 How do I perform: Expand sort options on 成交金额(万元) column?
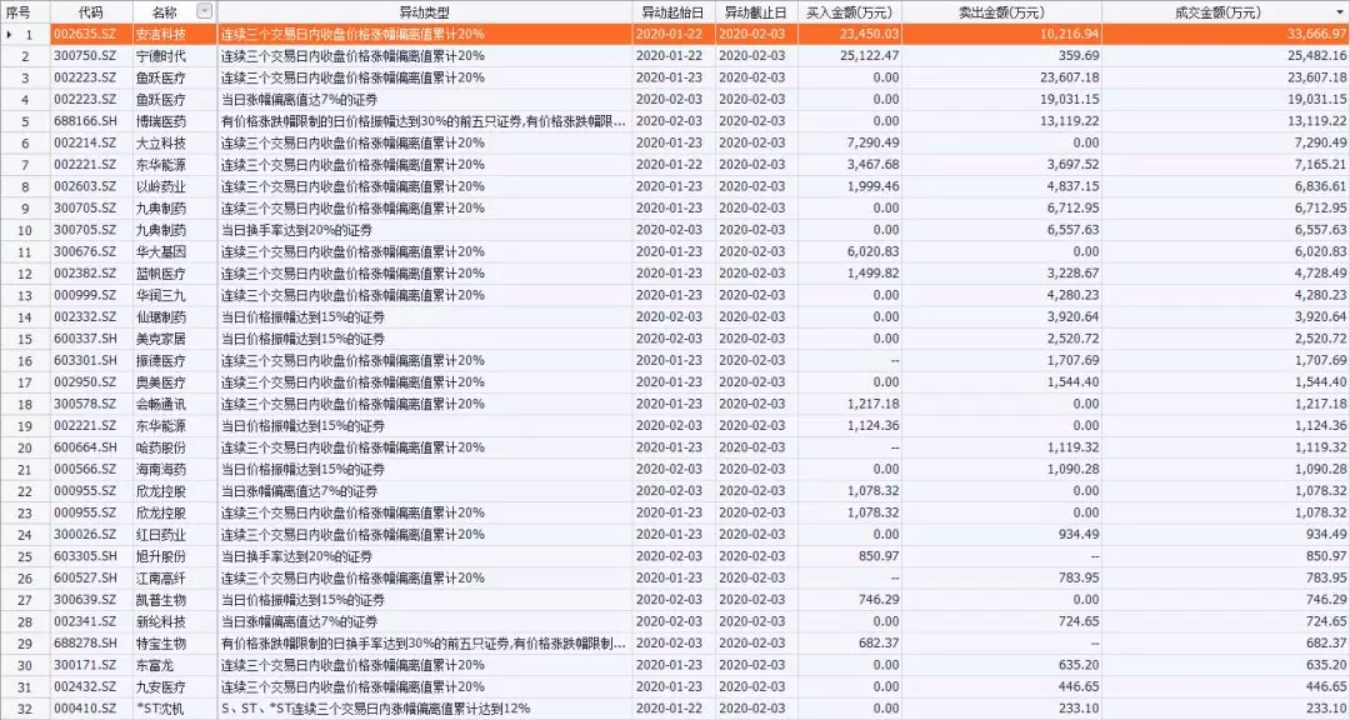tap(1340, 11)
